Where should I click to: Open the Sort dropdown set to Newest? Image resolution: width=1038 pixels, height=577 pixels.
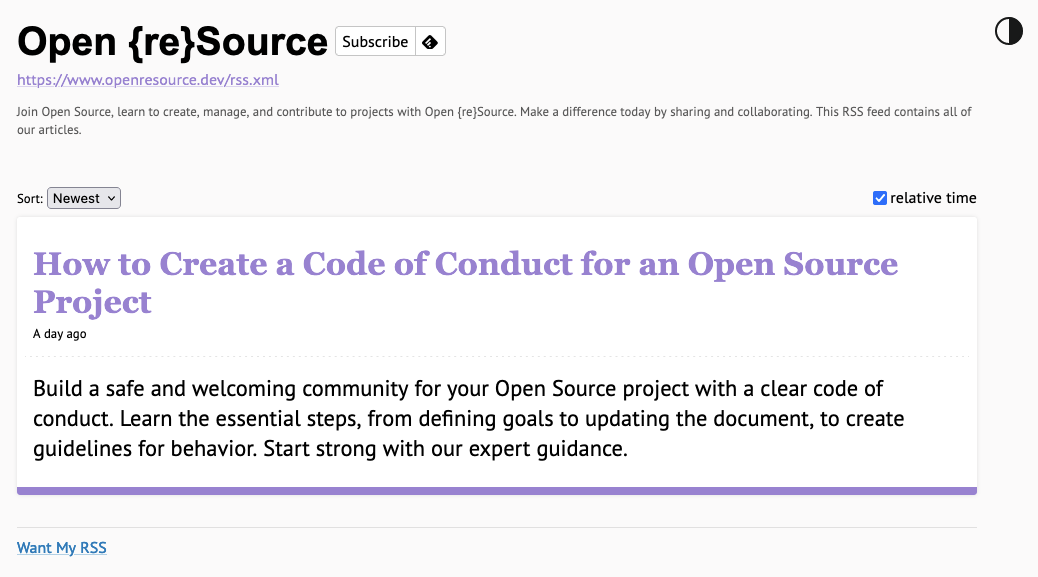click(84, 198)
